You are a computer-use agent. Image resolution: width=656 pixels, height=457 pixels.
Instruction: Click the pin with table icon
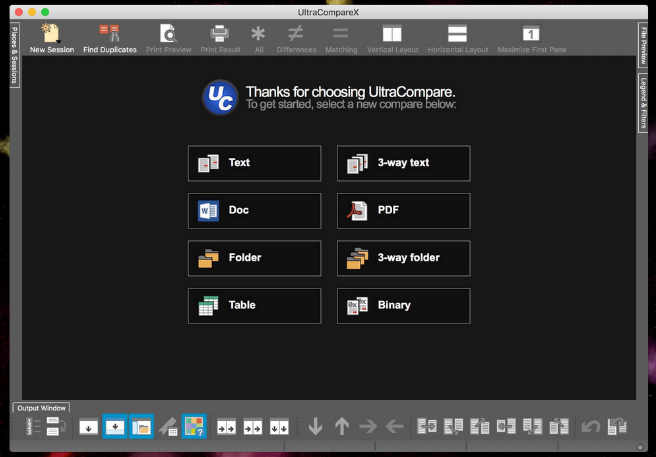click(x=168, y=426)
